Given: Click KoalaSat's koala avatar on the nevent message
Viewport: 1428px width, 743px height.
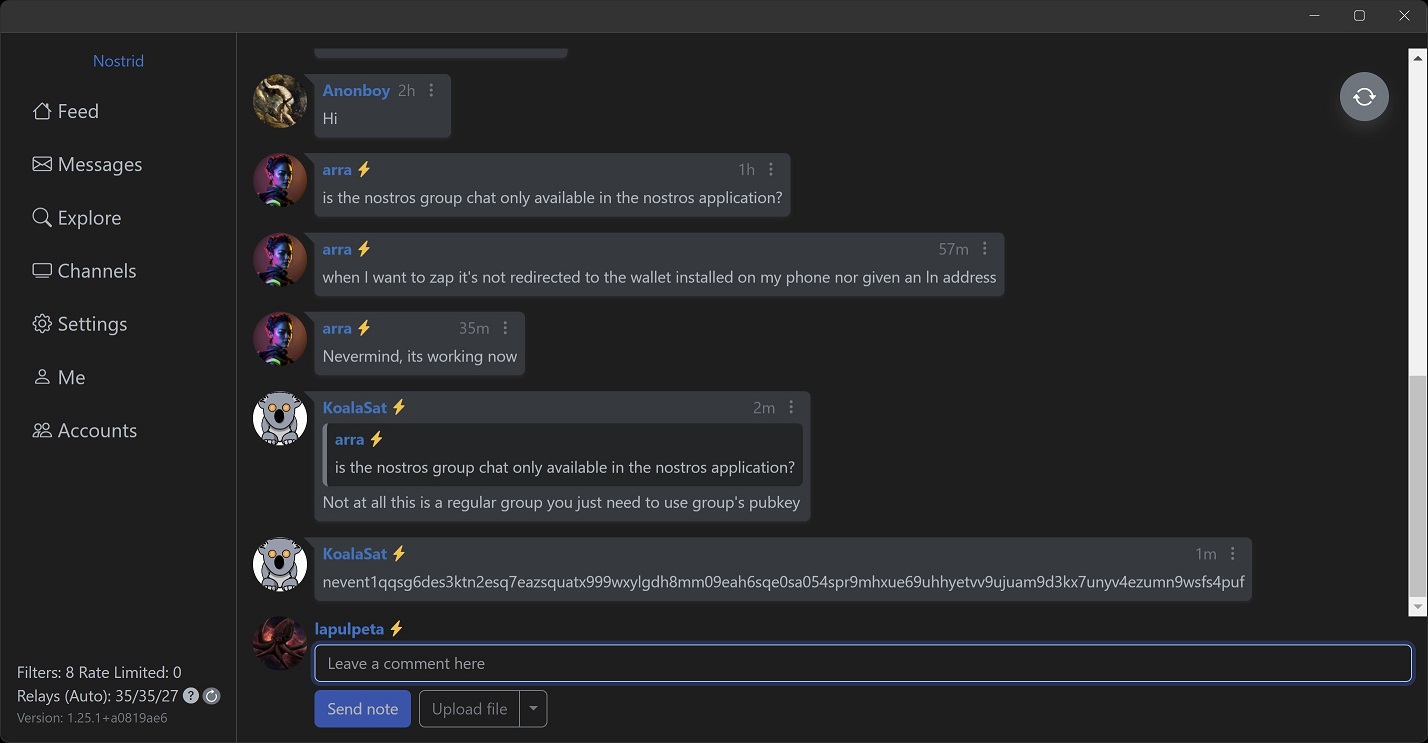Looking at the screenshot, I should (x=280, y=564).
